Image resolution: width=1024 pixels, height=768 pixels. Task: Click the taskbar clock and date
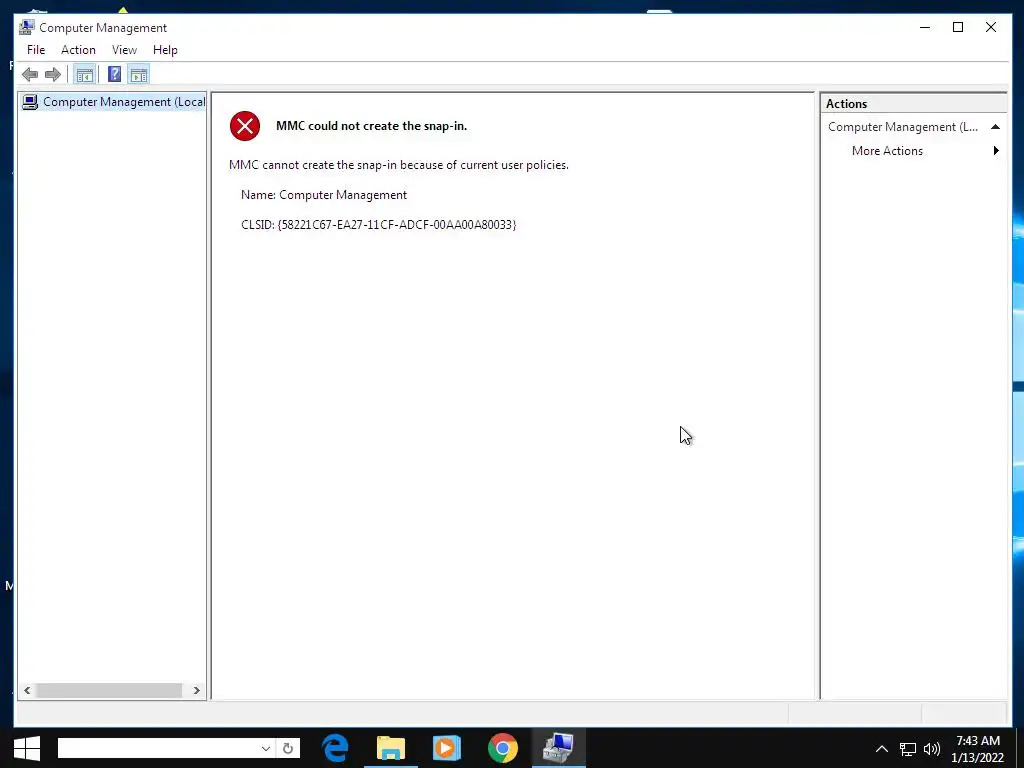977,749
